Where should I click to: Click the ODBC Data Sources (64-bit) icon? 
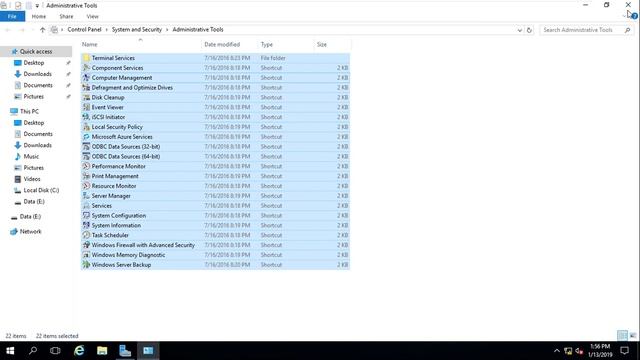[x=86, y=156]
